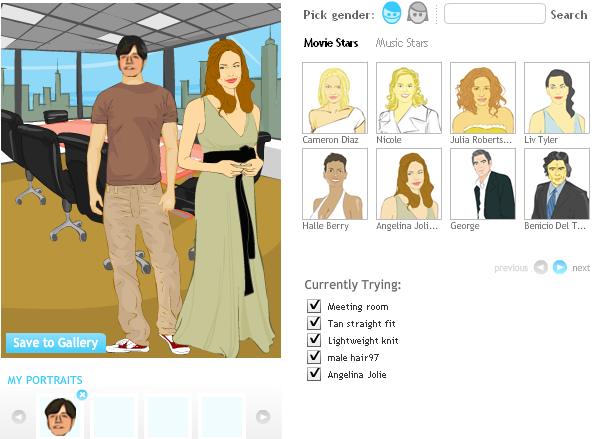Uncheck the Angelina Jolie checkbox
The width and height of the screenshot is (596, 439).
pyautogui.click(x=314, y=374)
